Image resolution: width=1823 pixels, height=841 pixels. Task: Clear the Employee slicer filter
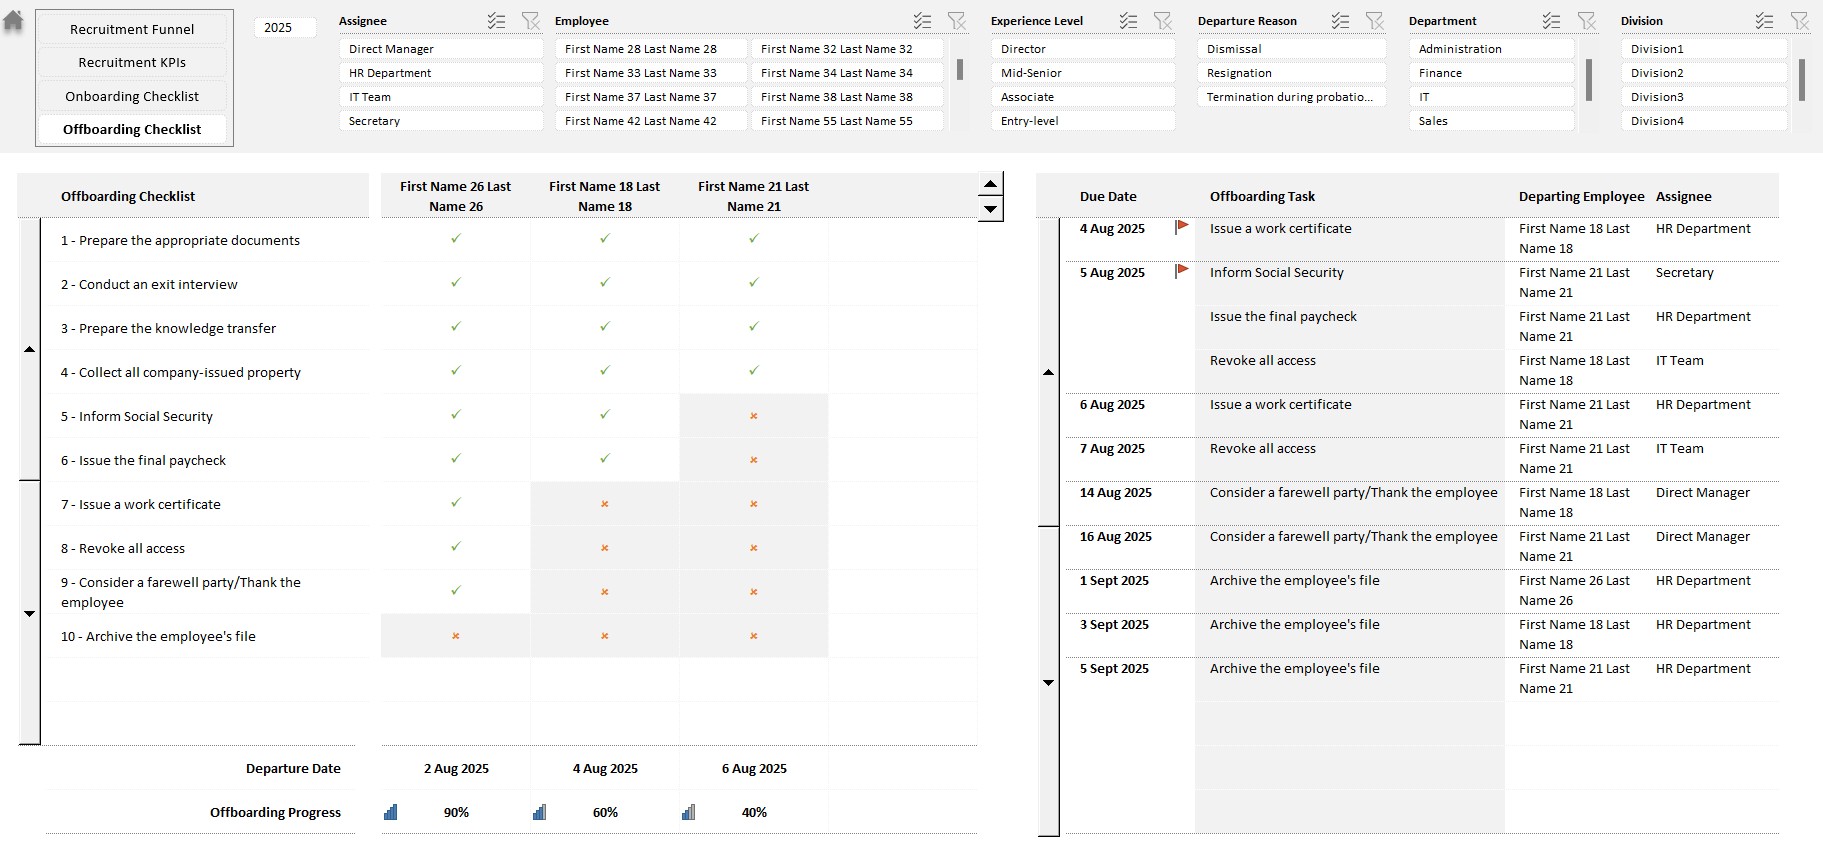[x=956, y=21]
